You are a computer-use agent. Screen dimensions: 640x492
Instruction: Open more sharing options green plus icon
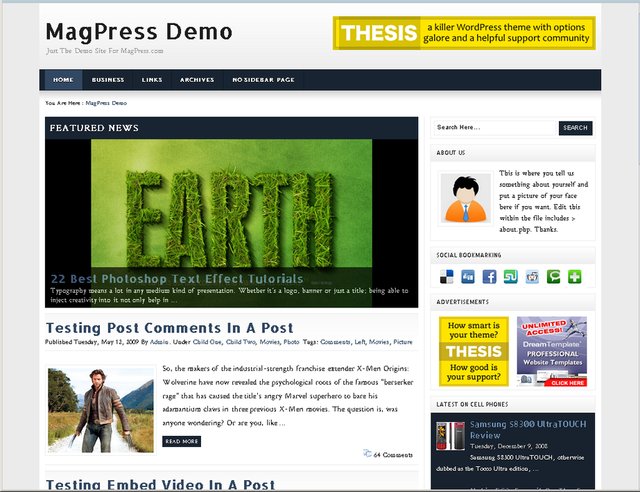tap(575, 277)
